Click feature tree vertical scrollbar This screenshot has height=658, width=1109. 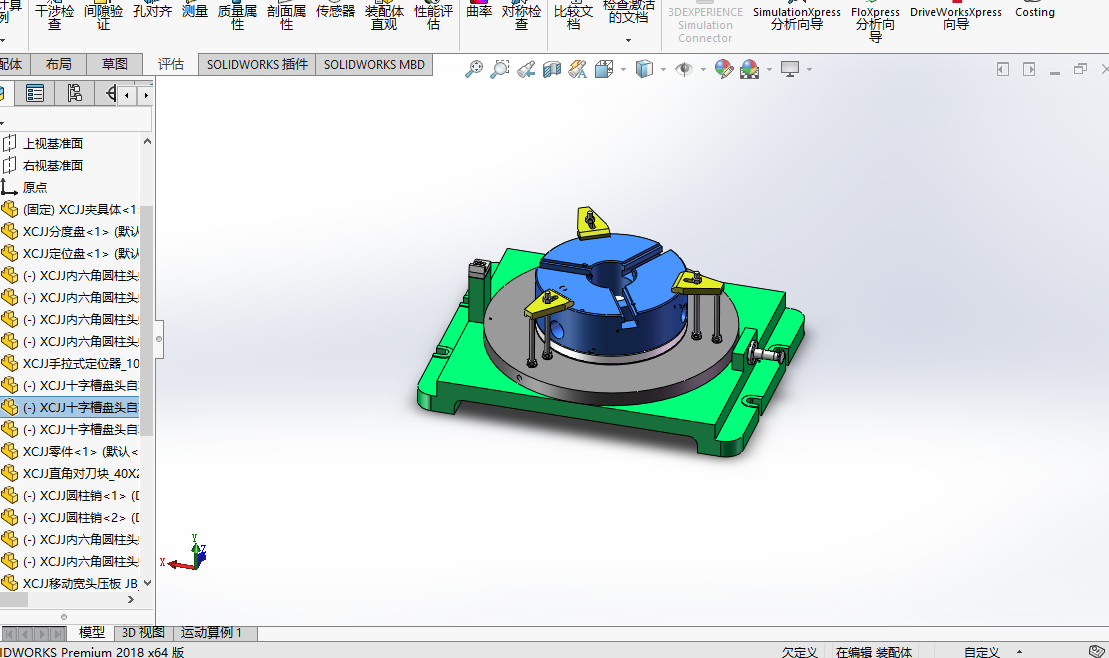click(x=146, y=320)
